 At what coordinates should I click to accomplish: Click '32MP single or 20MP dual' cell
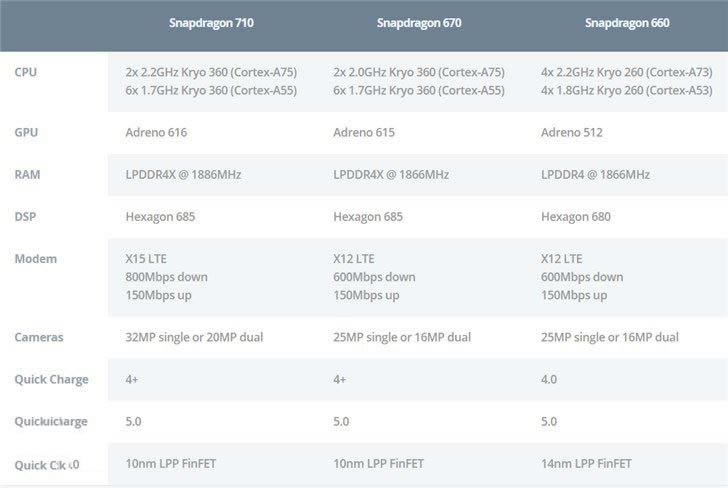point(194,337)
